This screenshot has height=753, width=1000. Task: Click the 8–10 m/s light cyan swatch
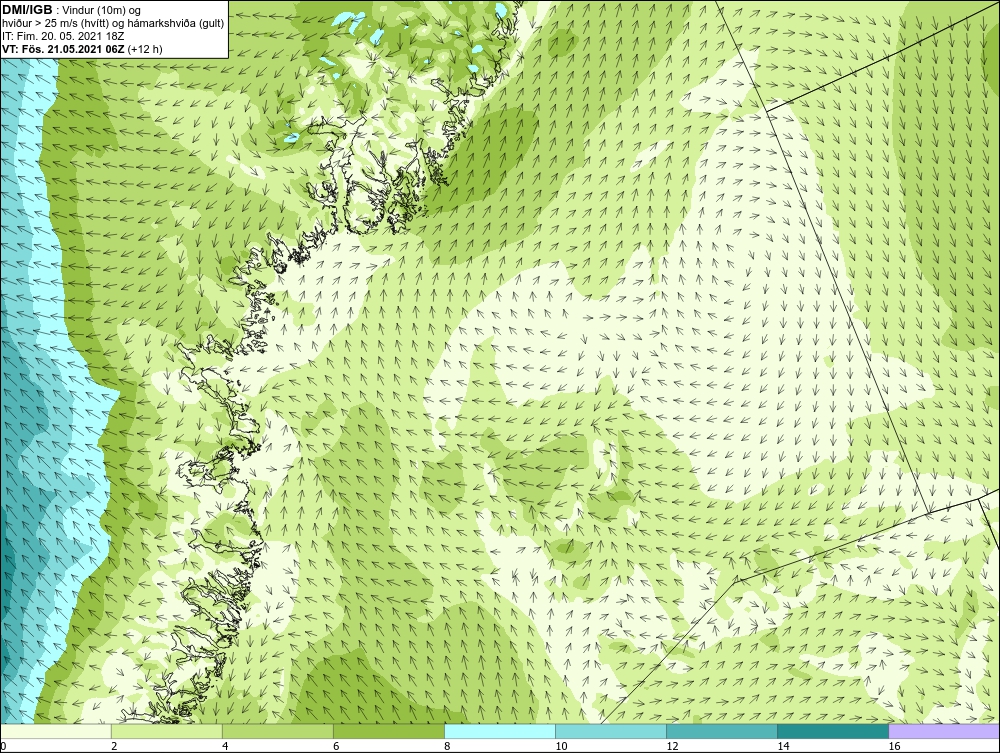click(499, 731)
